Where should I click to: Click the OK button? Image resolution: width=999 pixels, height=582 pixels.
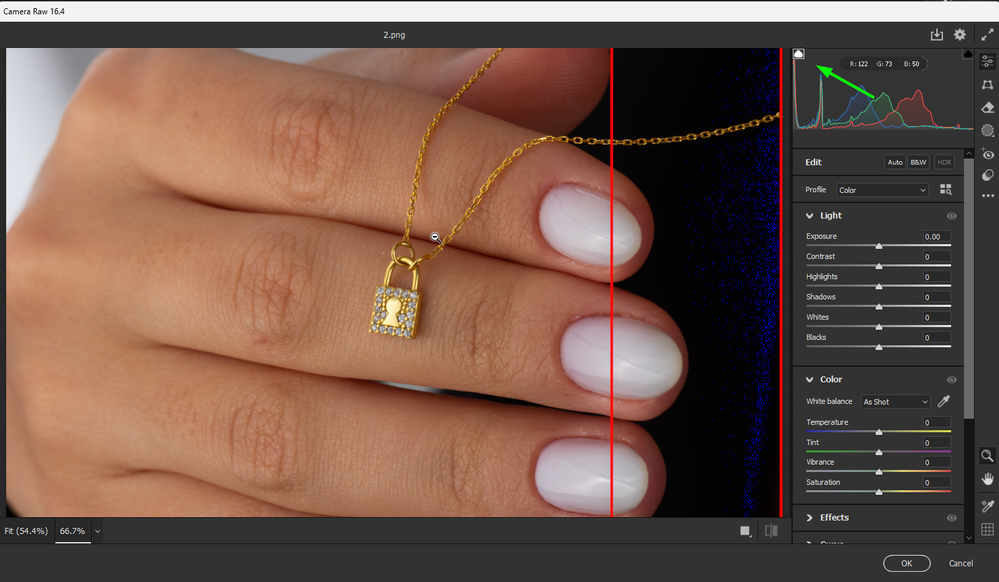click(906, 563)
